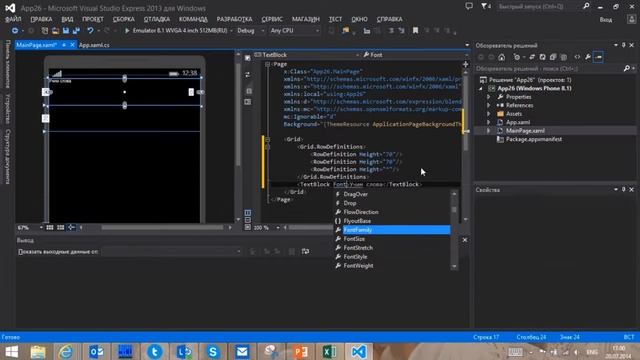Click the feedback speech bubble icon

pyautogui.click(x=469, y=6)
